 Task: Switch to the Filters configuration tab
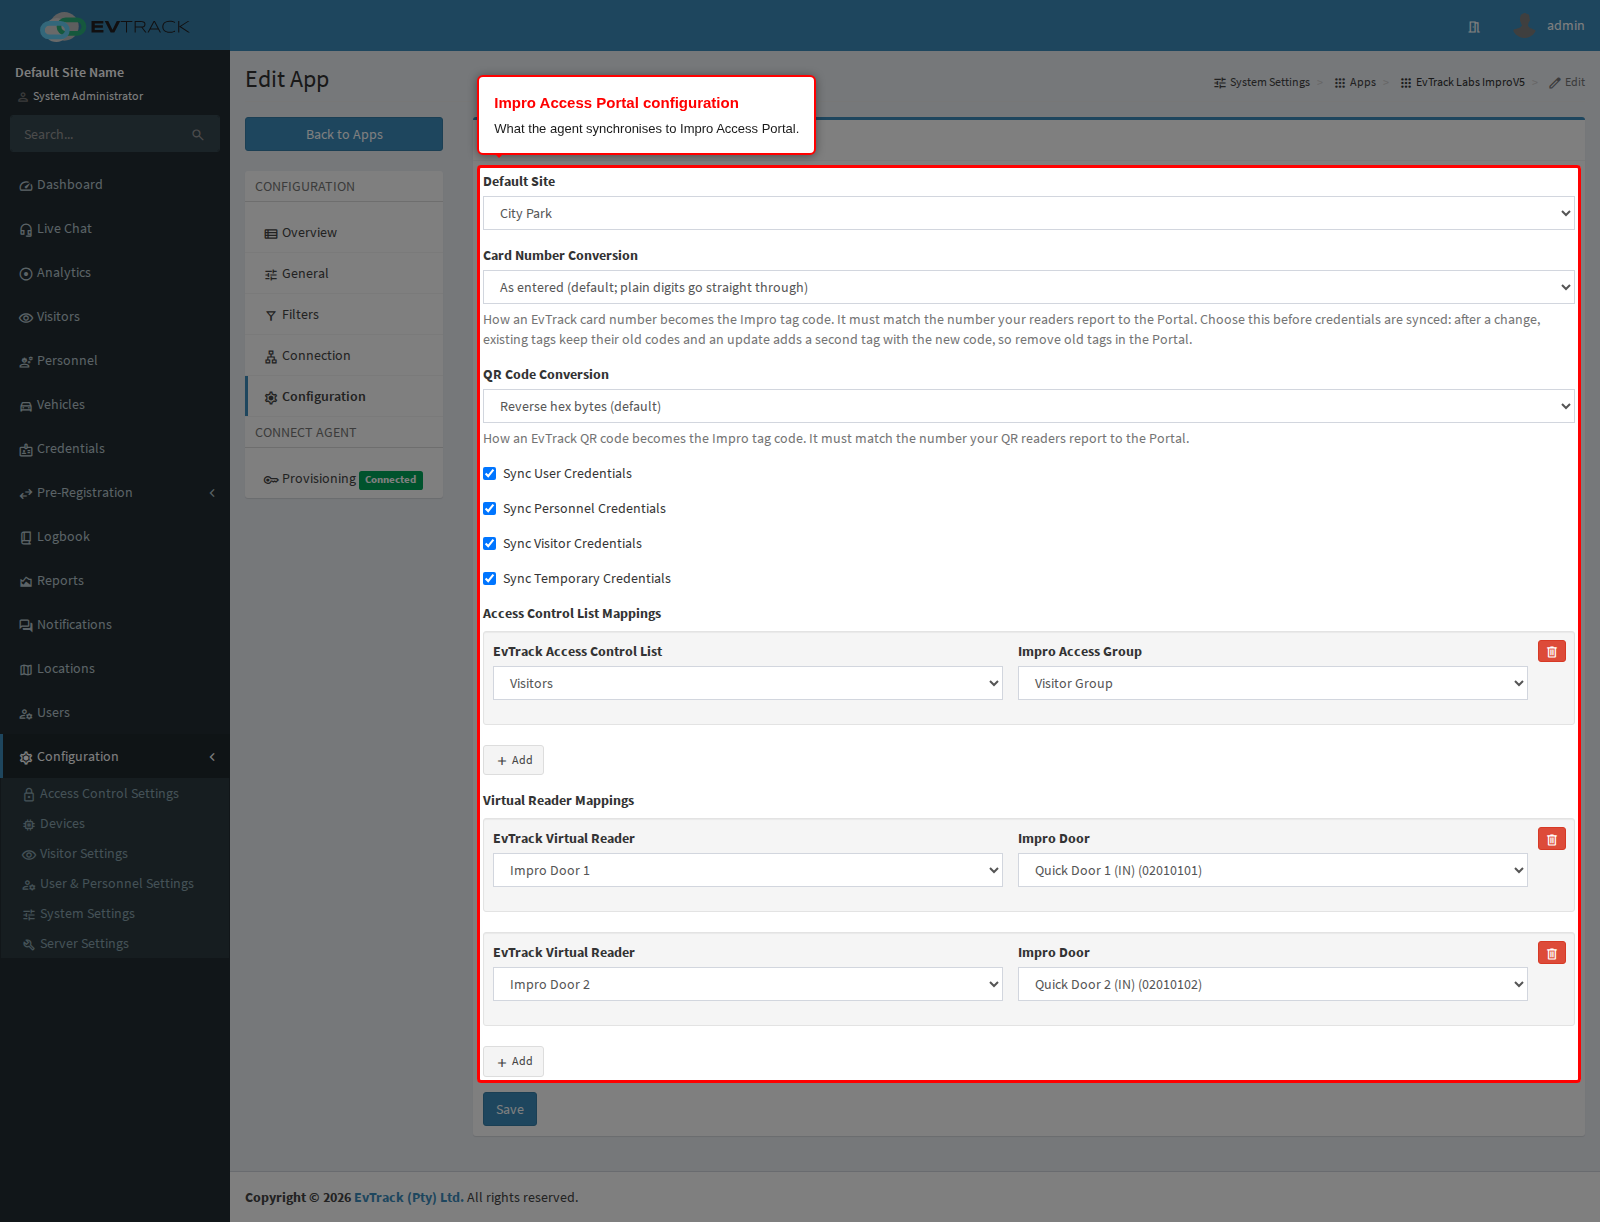pyautogui.click(x=344, y=315)
